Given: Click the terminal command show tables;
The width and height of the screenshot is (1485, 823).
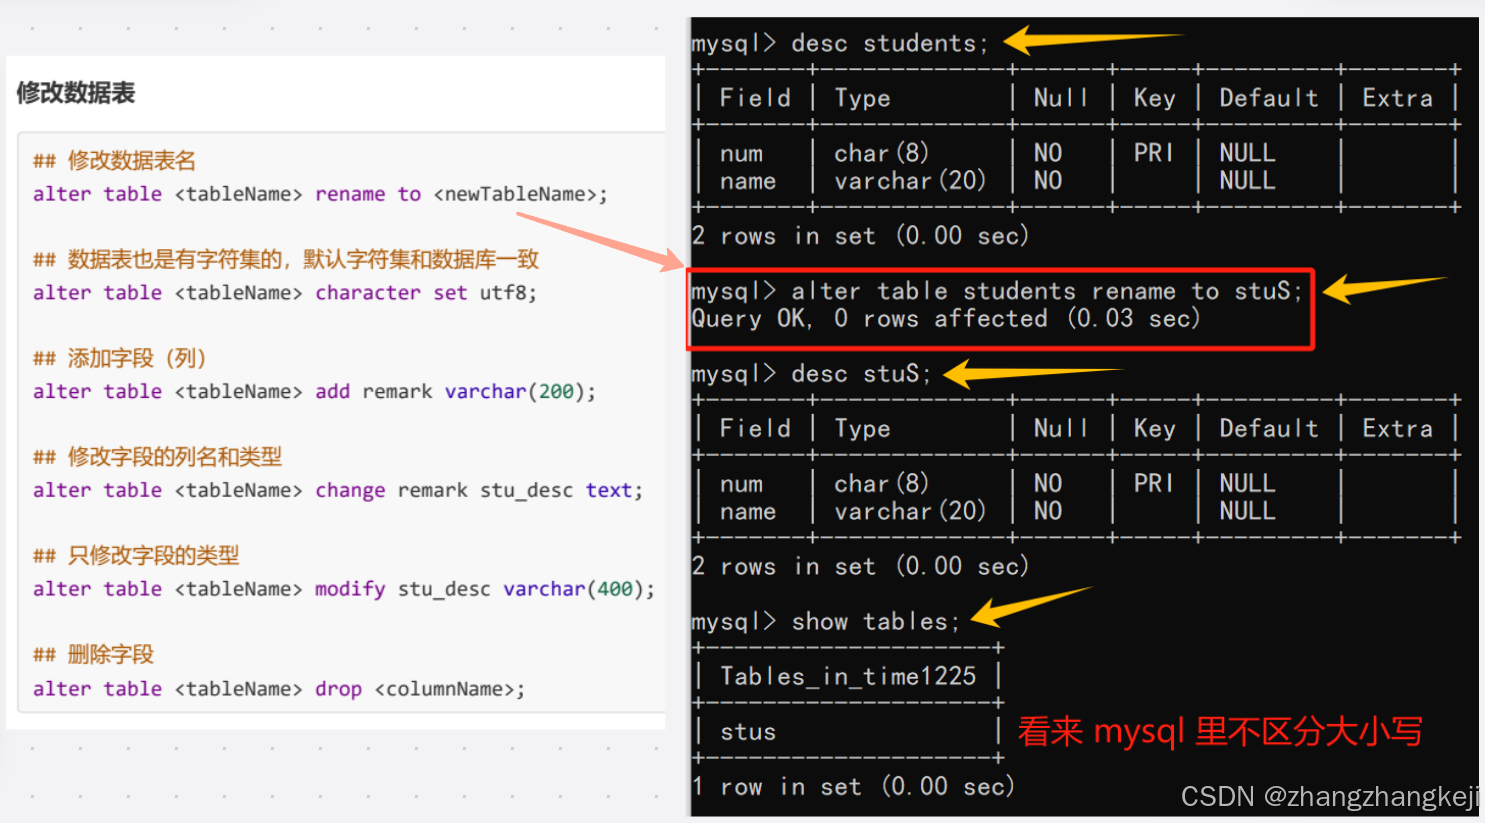Looking at the screenshot, I should [875, 622].
